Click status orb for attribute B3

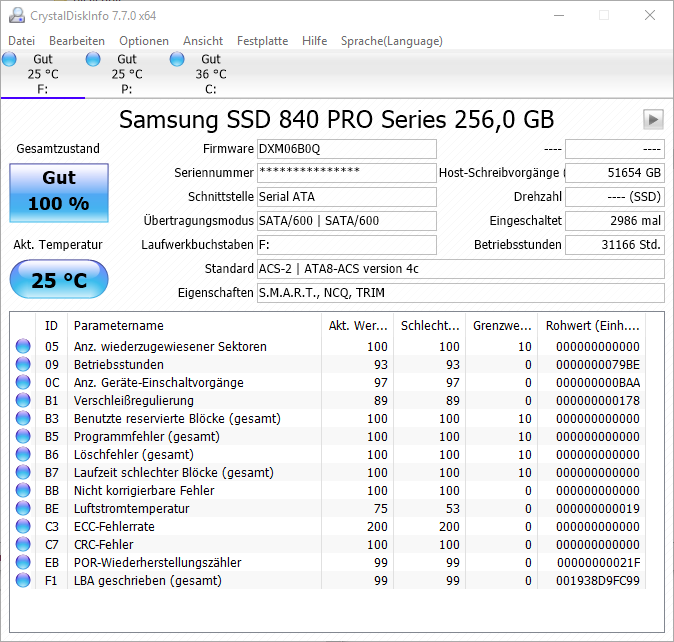[x=23, y=419]
